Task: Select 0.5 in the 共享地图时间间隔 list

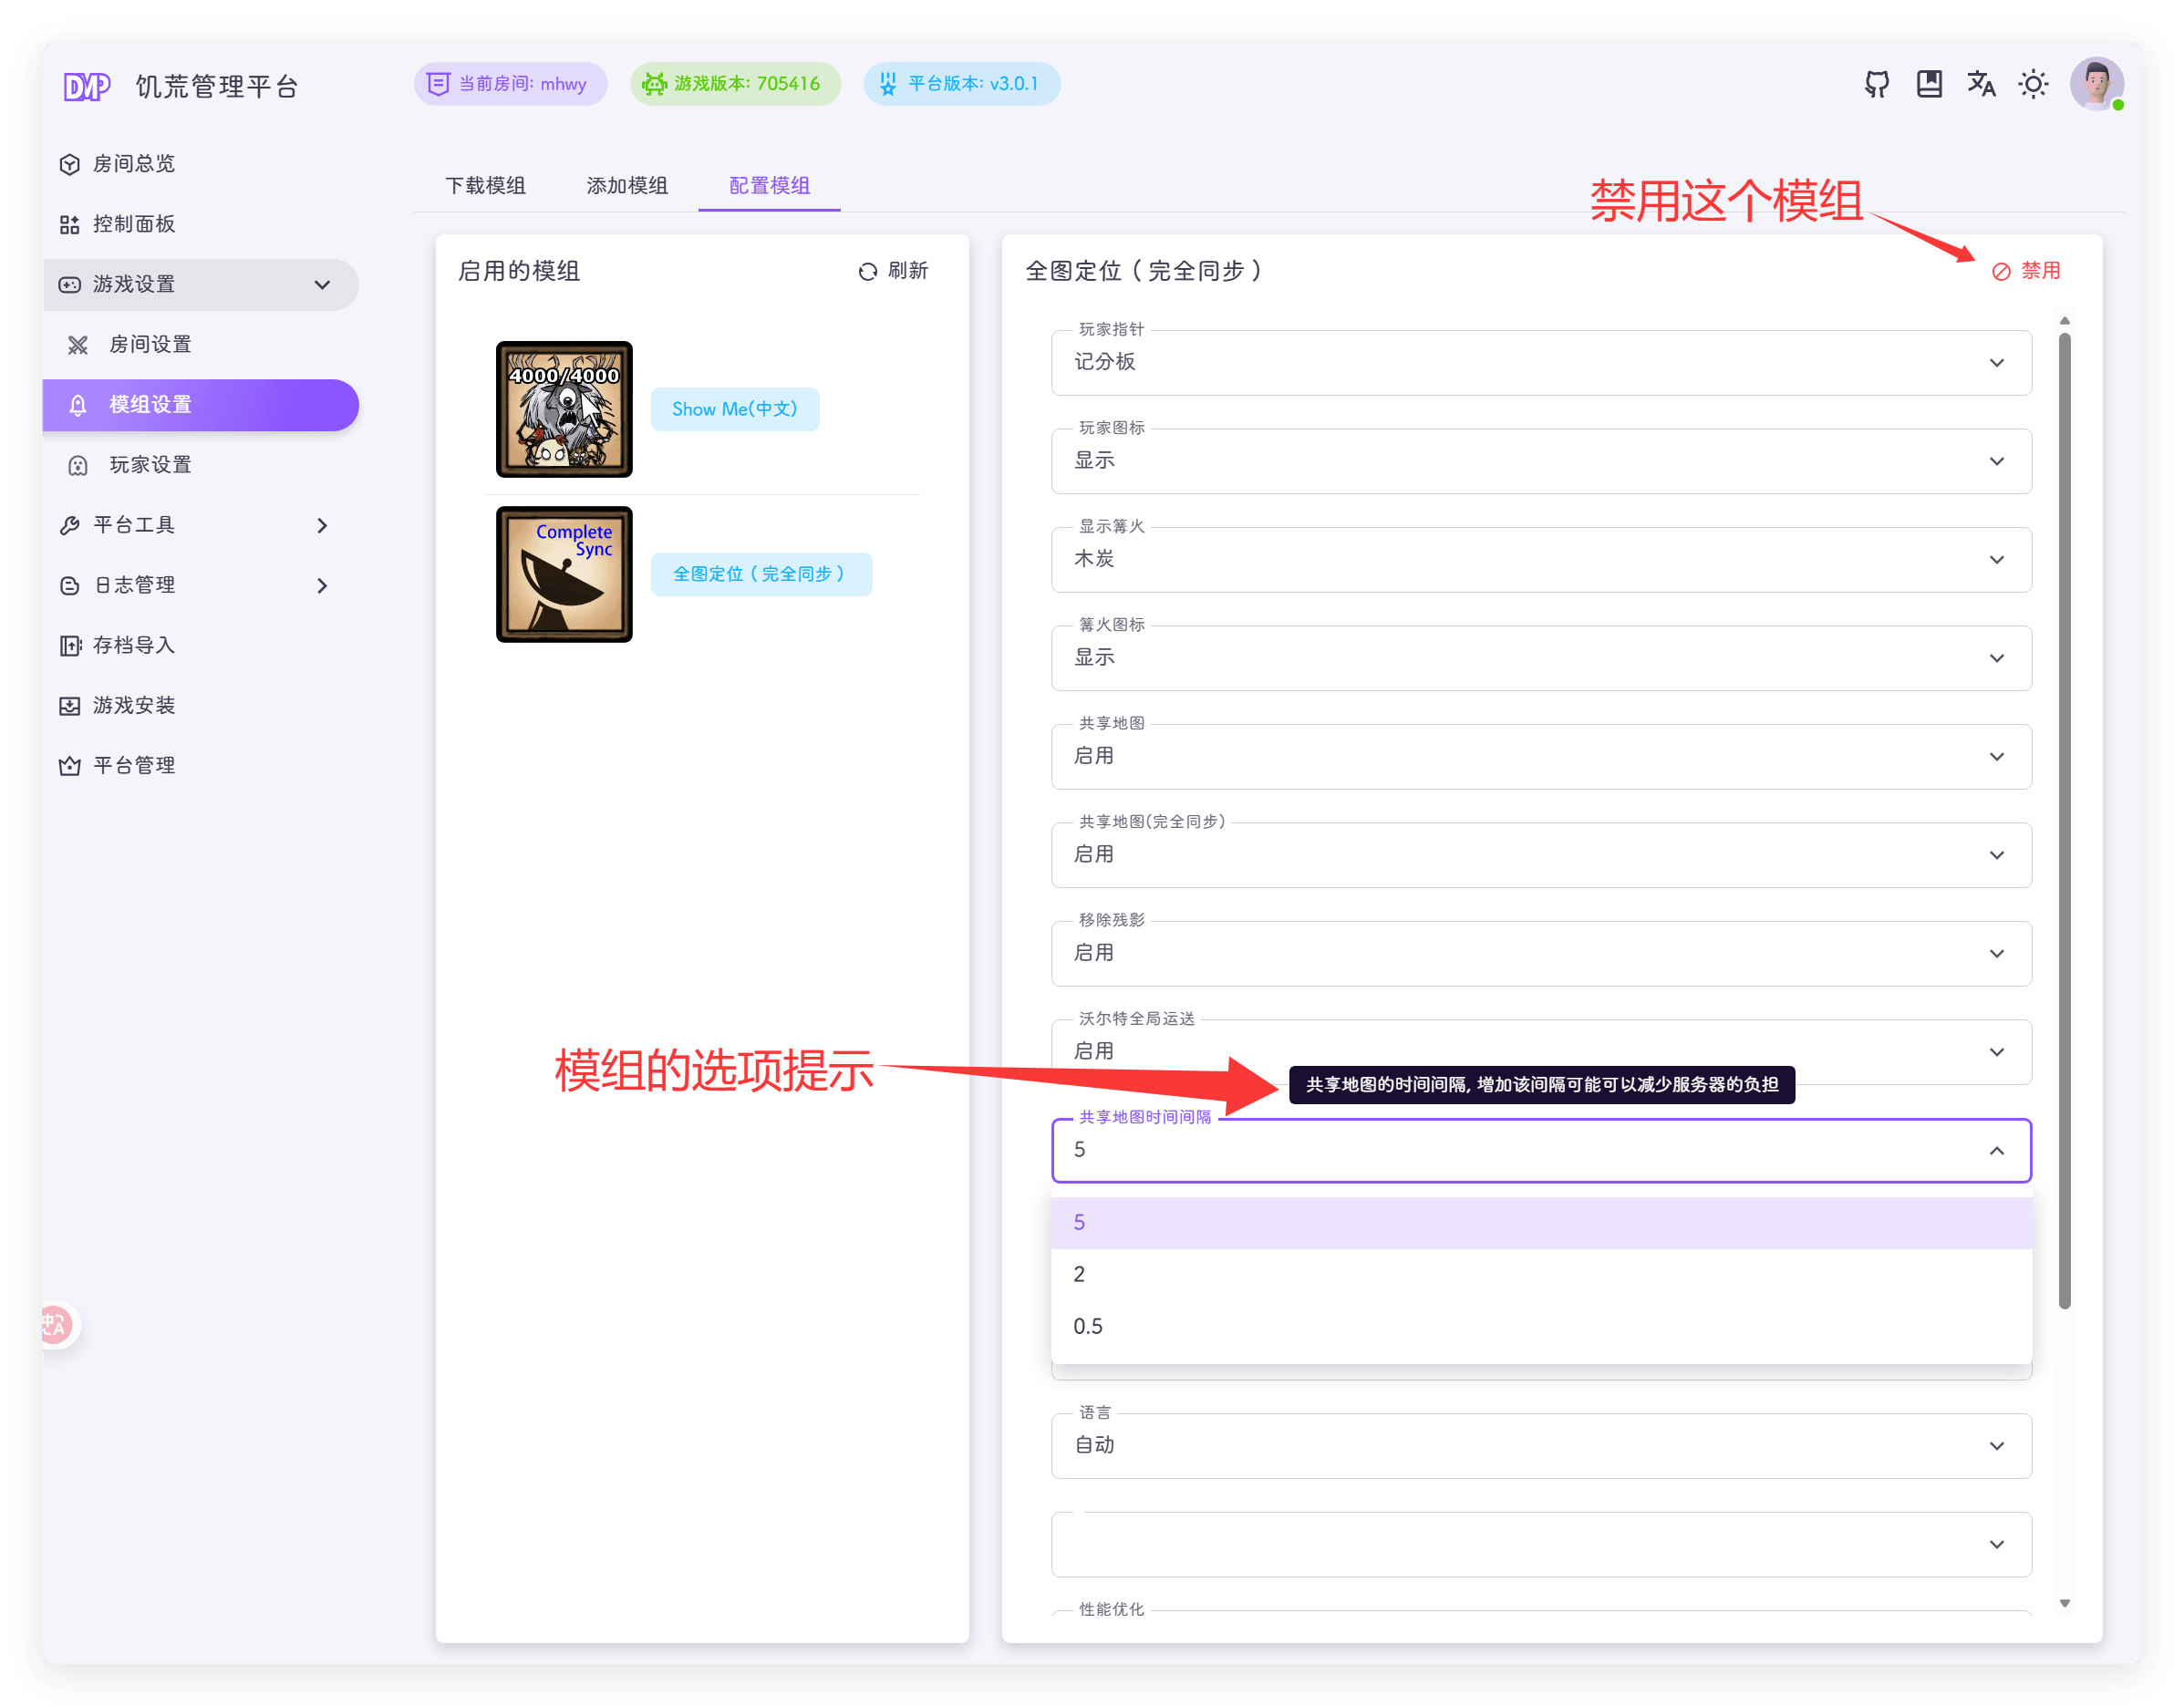Action: pos(1089,1326)
